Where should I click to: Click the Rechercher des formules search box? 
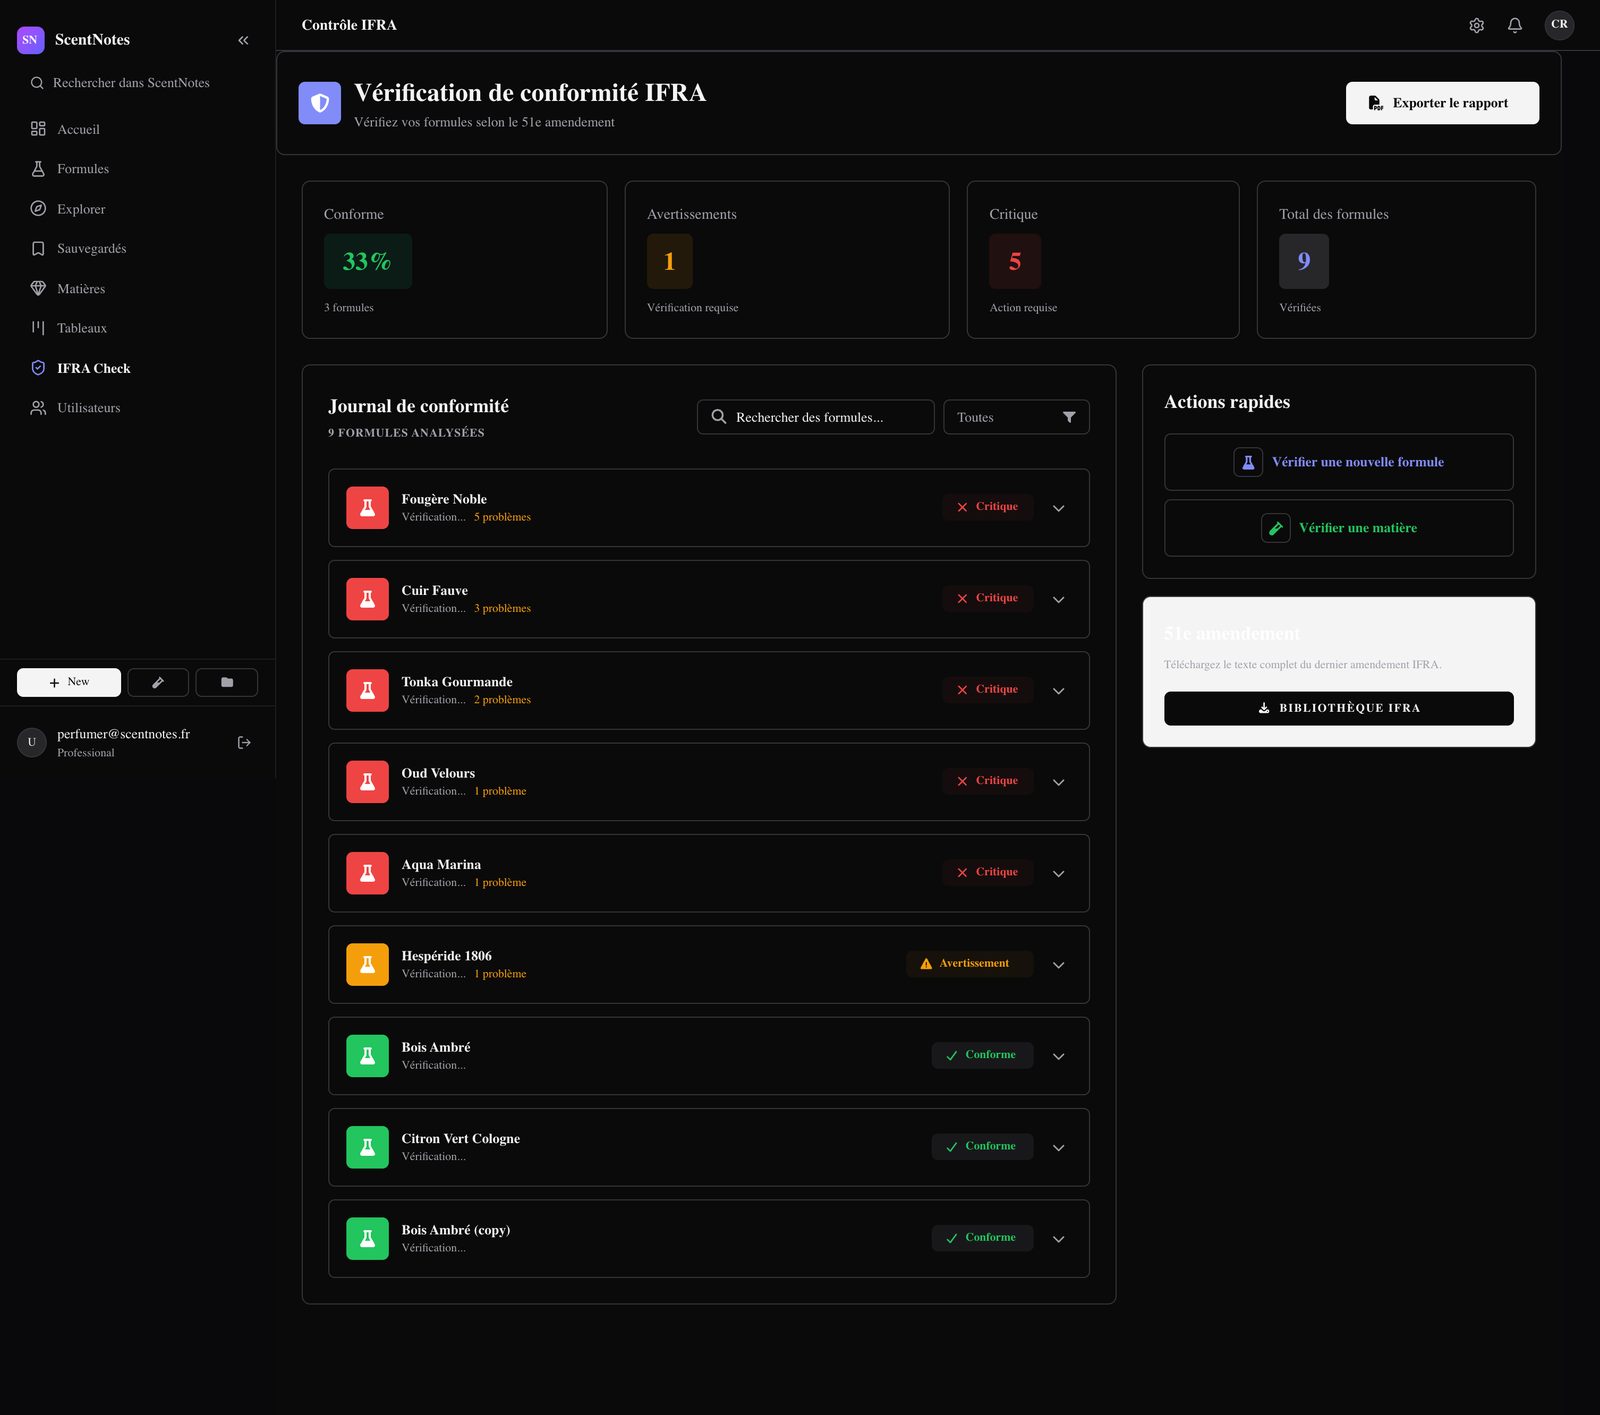816,417
